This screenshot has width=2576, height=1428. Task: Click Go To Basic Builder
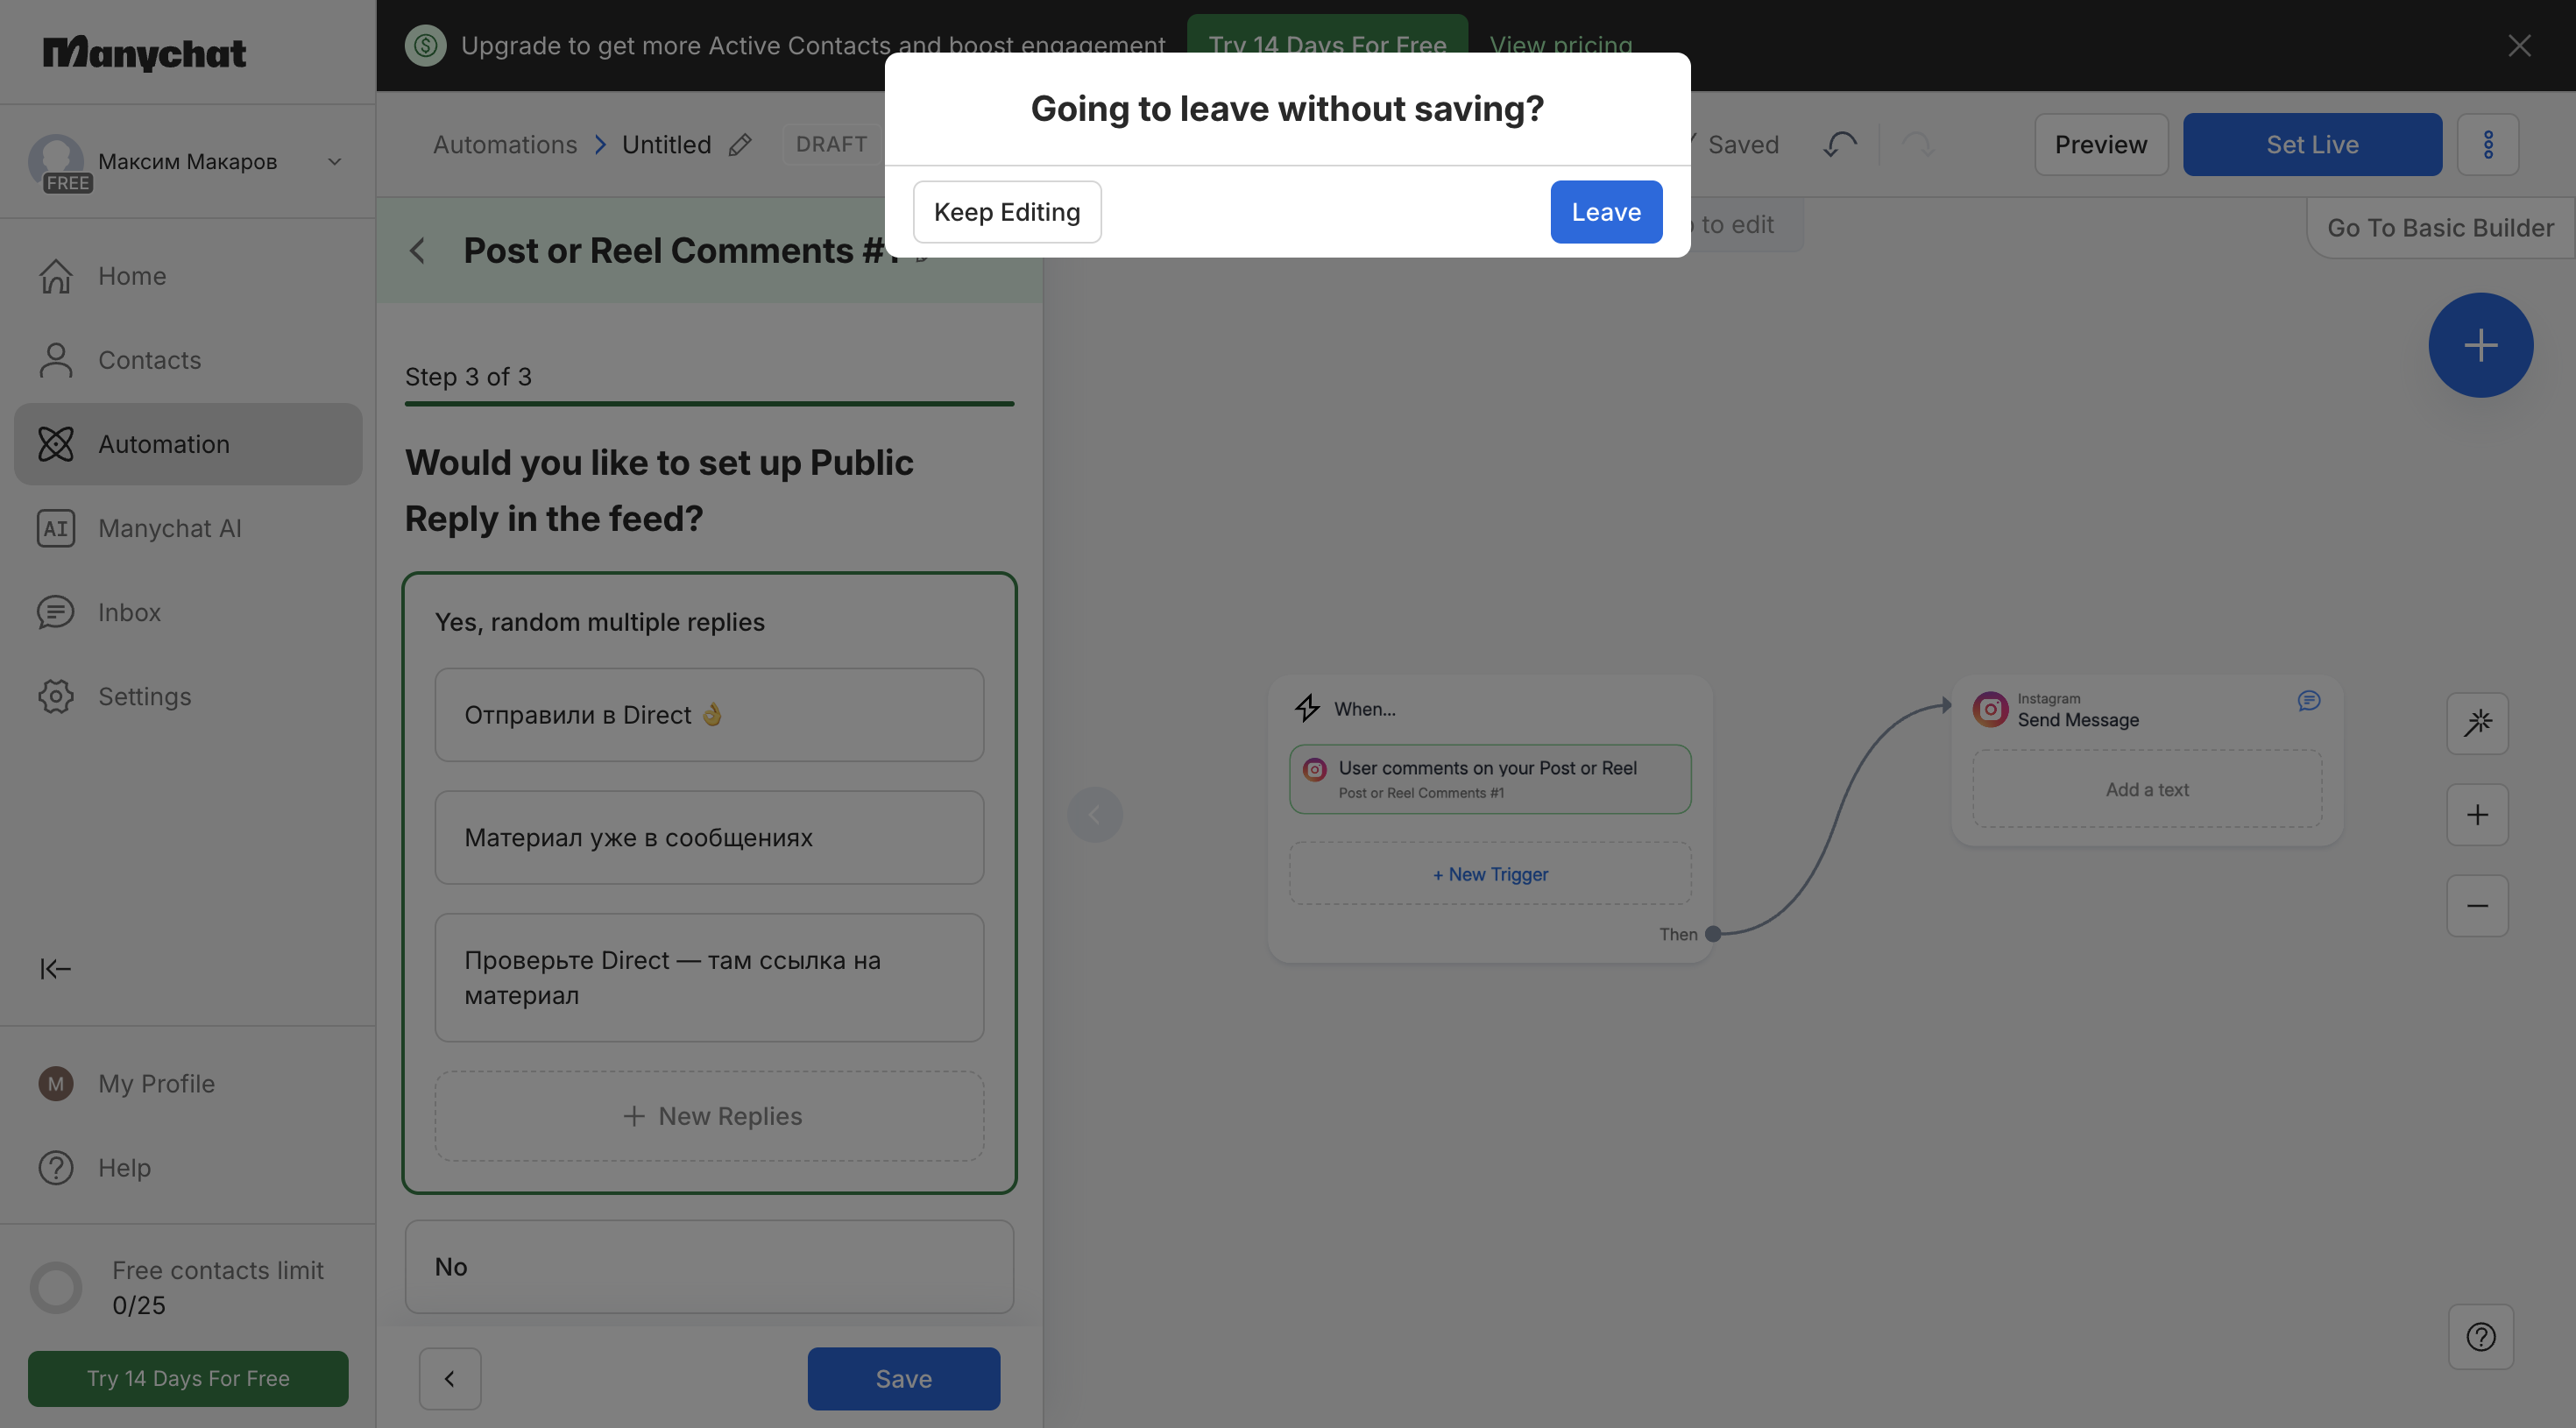[x=2440, y=228]
